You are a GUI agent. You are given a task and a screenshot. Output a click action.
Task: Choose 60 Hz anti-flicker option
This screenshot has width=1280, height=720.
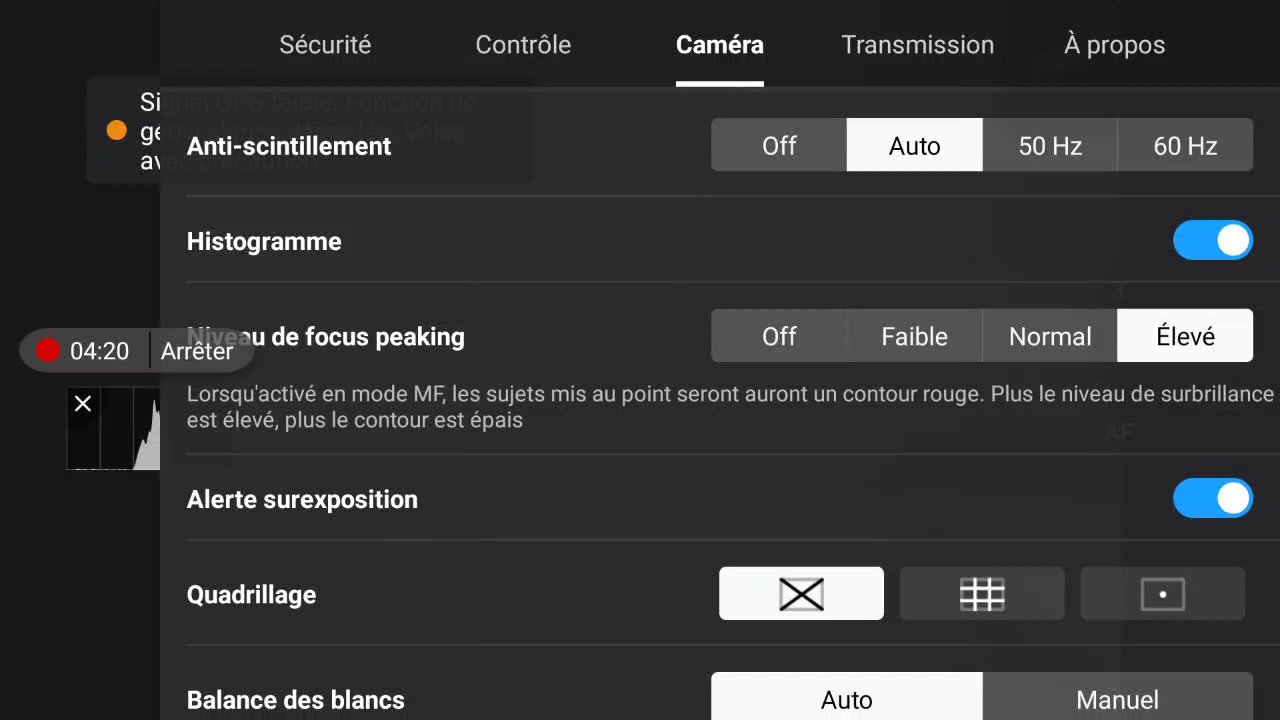1185,145
